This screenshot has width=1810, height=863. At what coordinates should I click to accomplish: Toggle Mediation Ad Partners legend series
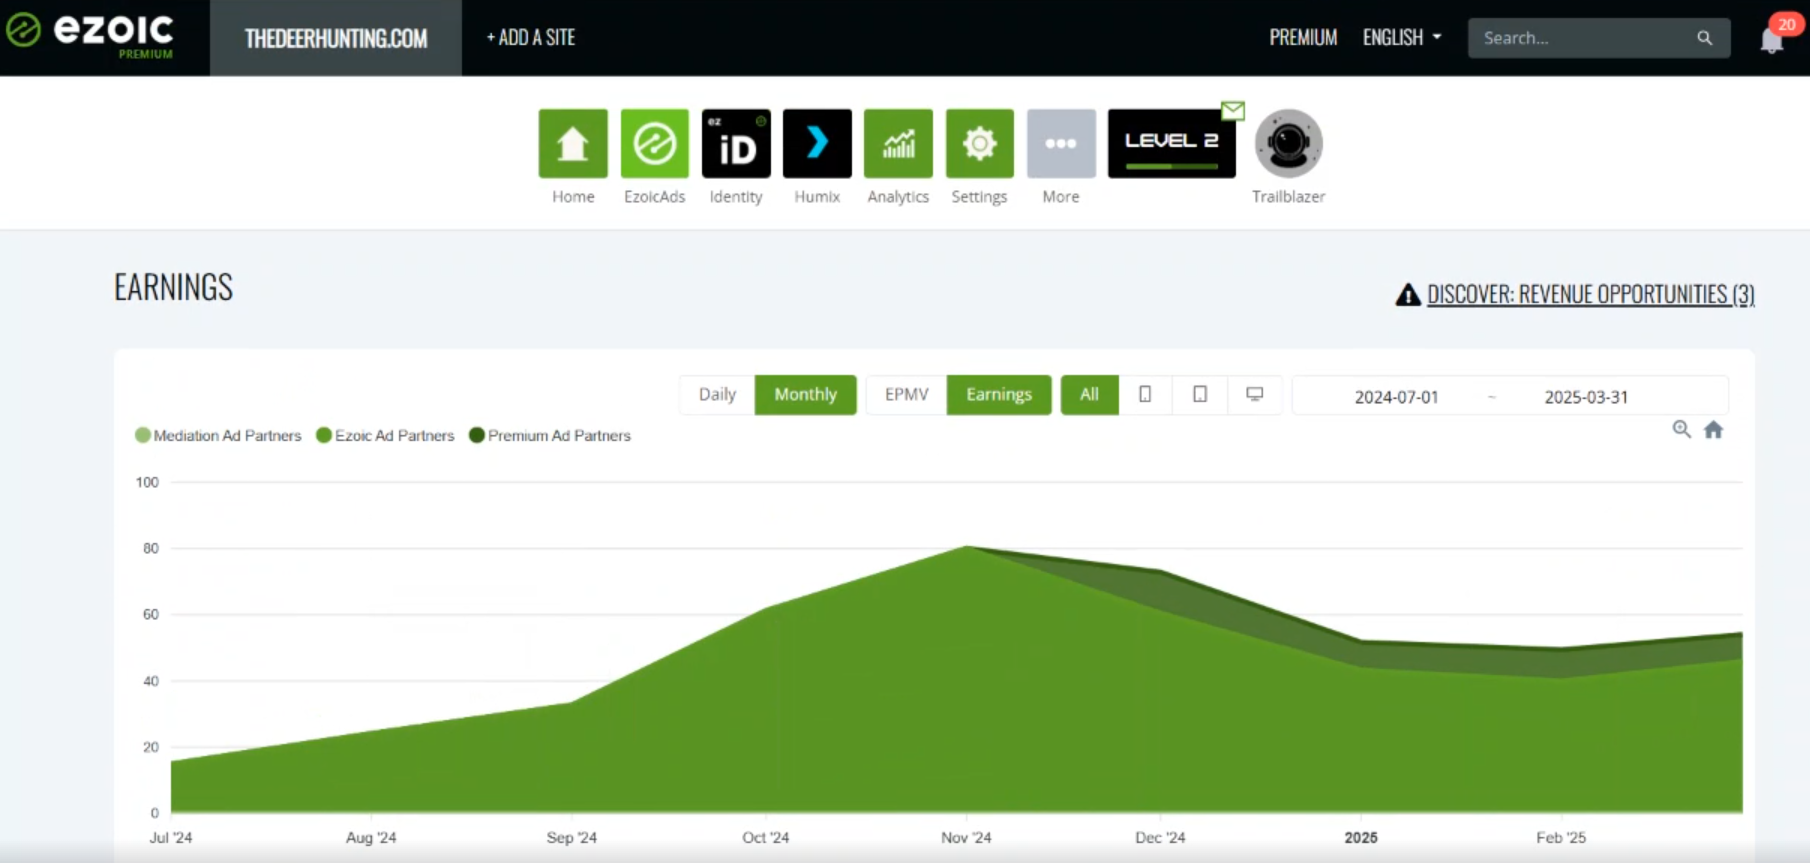point(218,435)
